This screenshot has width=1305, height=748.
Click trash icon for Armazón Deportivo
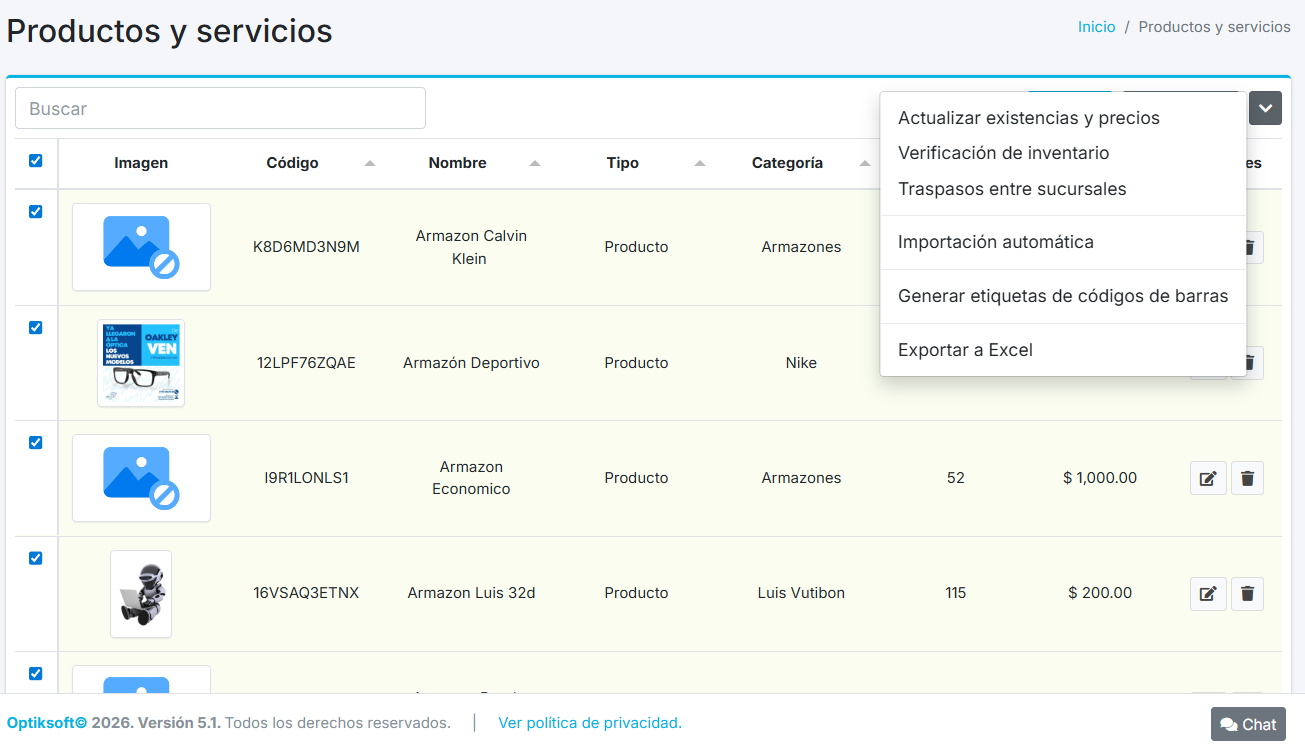click(1248, 363)
